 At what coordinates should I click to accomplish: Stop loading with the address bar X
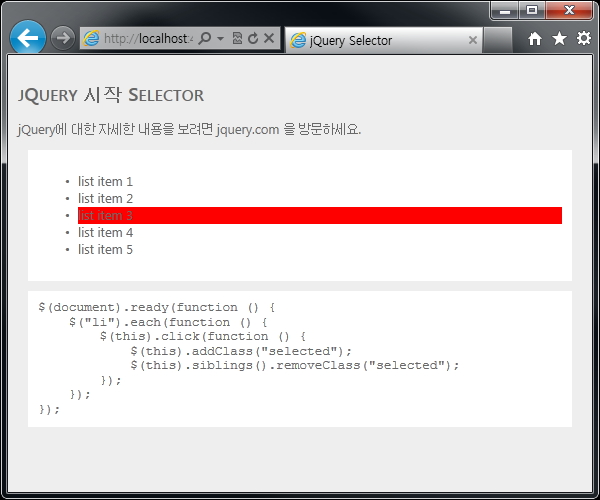click(x=269, y=38)
